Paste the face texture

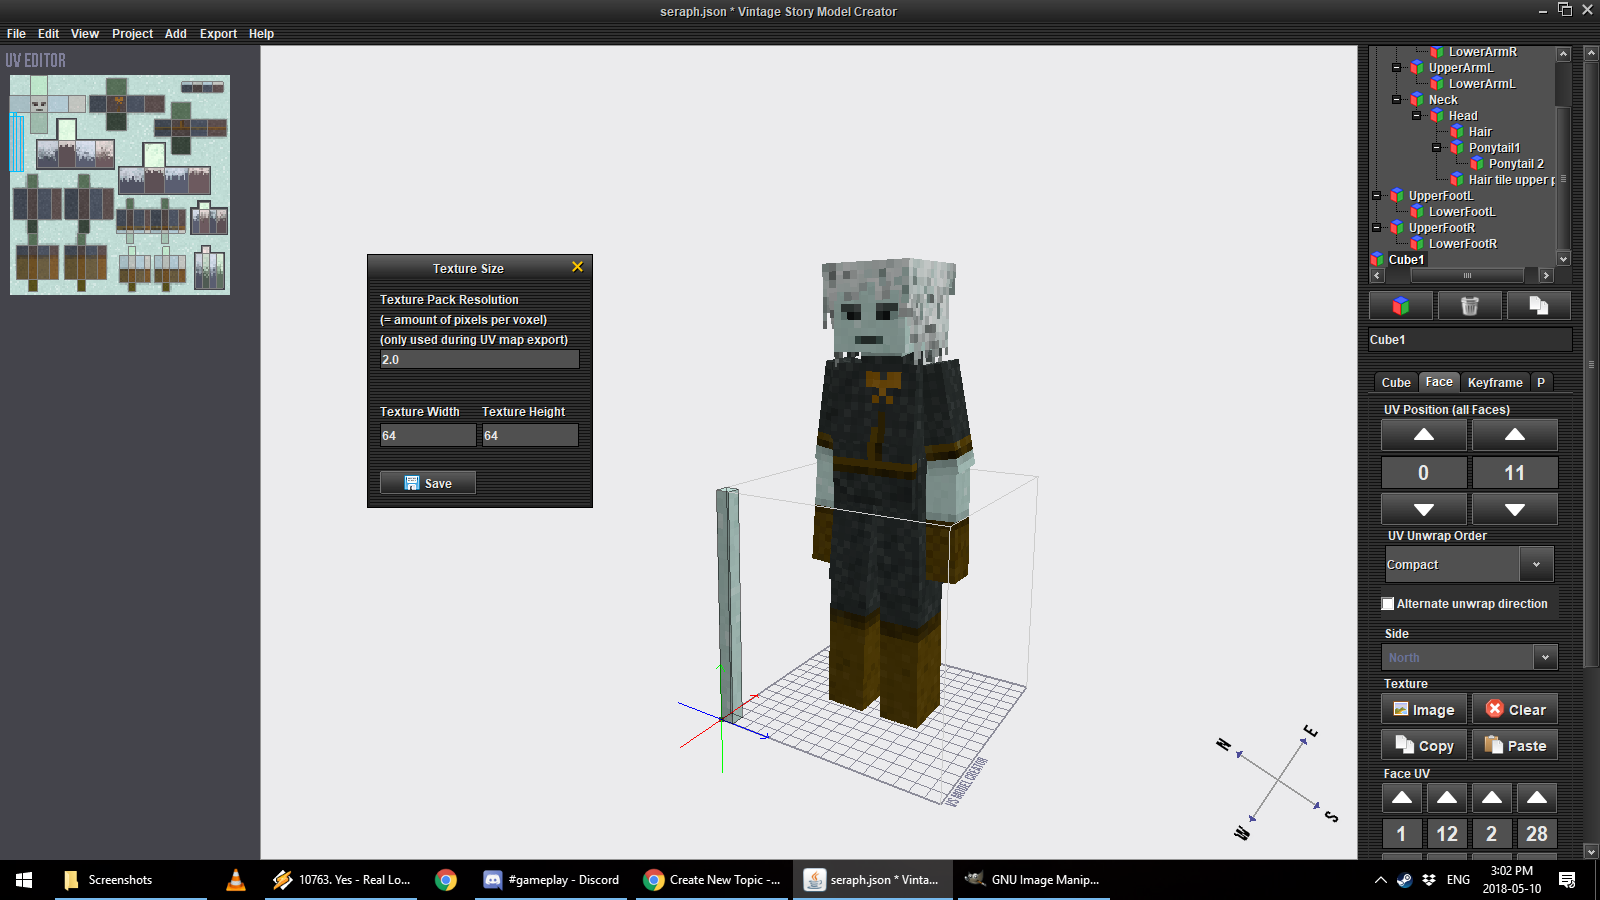click(1515, 746)
